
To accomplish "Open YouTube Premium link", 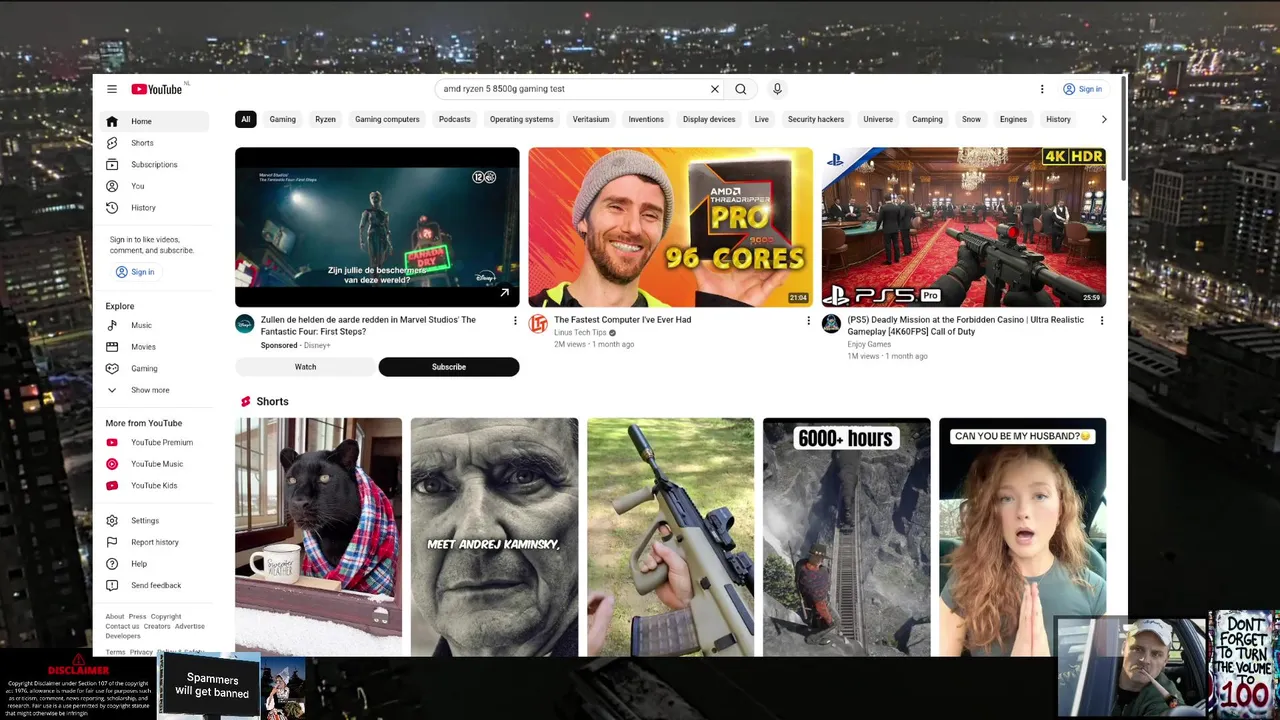I will [x=154, y=442].
